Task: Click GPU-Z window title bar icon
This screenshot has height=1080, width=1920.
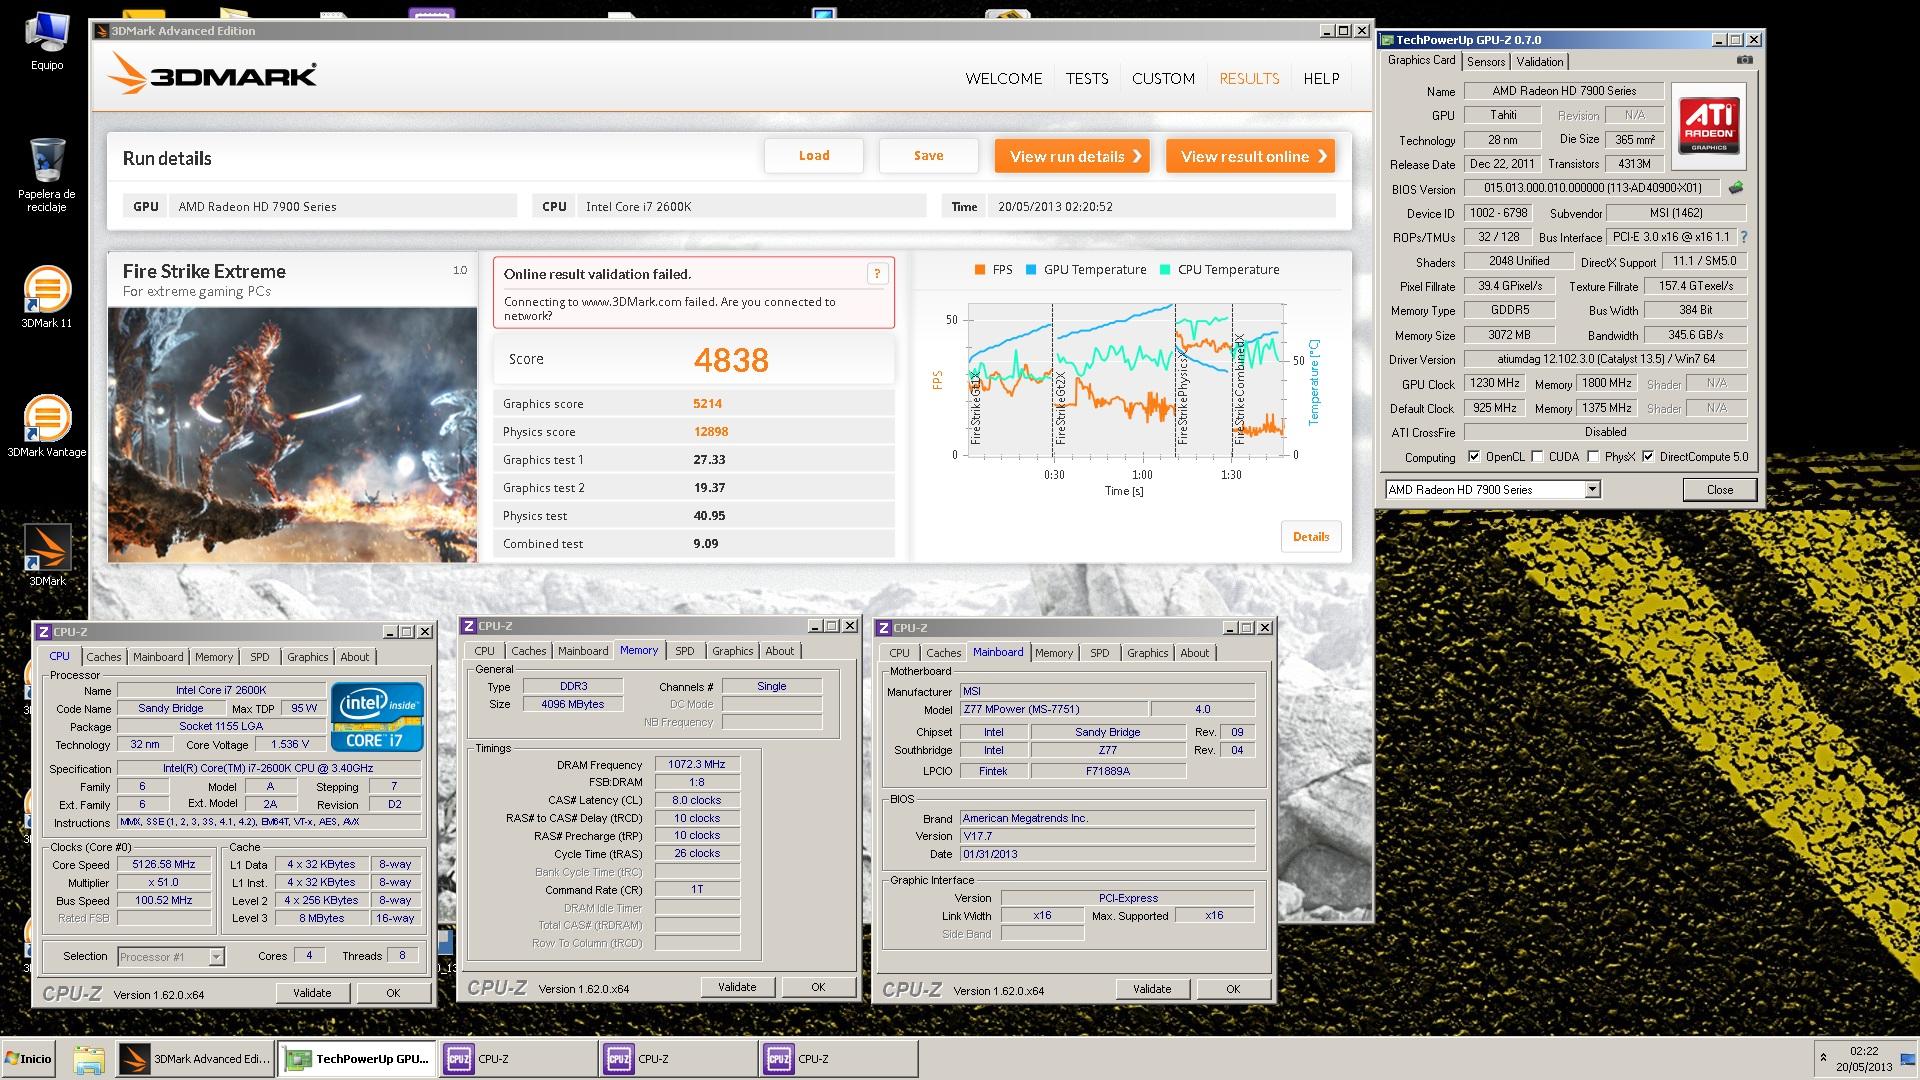Action: click(1387, 40)
